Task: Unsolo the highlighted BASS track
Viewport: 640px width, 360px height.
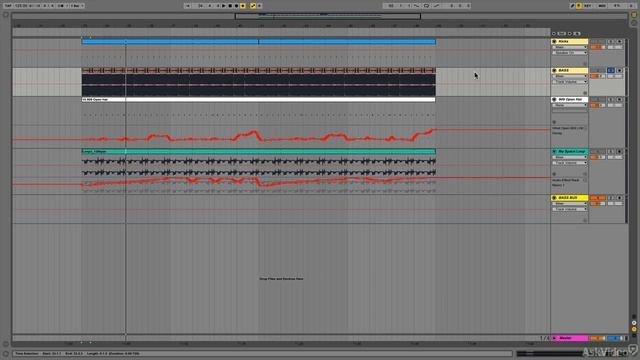Action: 611,70
